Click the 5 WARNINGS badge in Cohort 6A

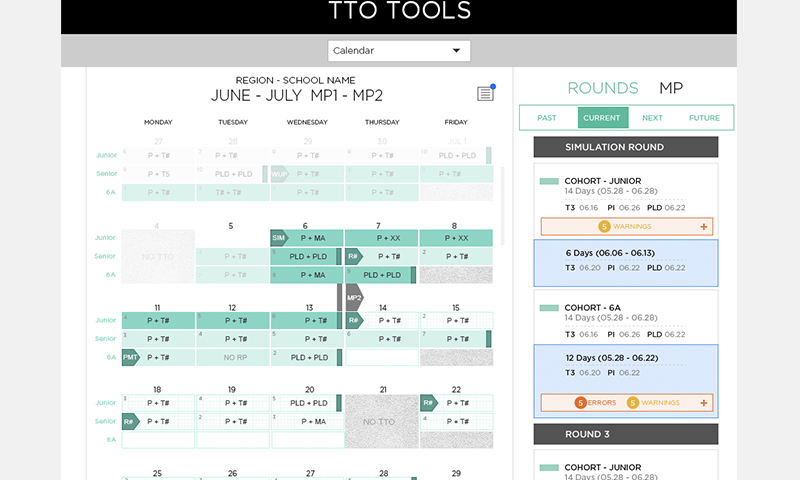(x=653, y=402)
